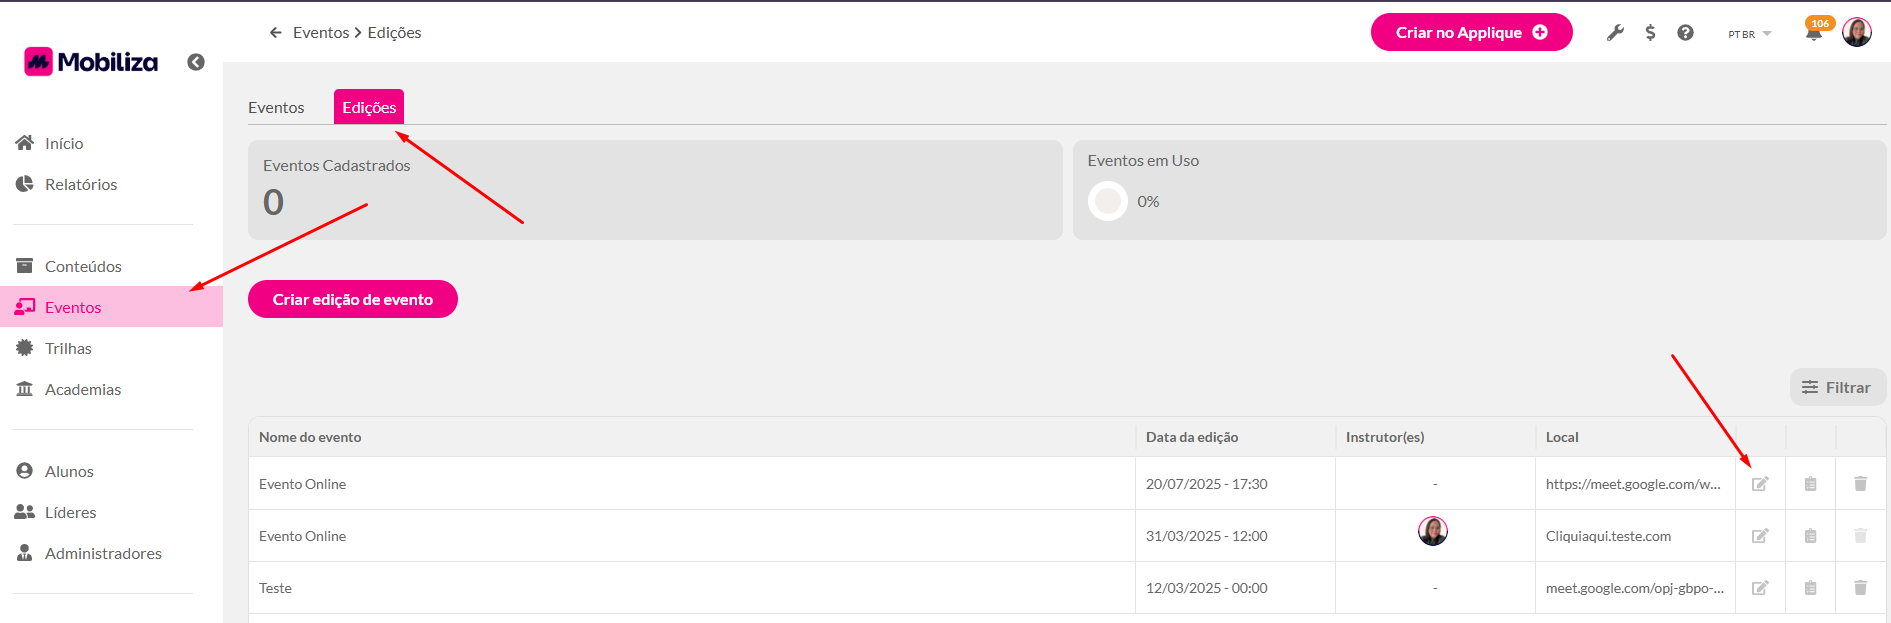Select the Edições tab
The height and width of the screenshot is (623, 1891).
369,107
